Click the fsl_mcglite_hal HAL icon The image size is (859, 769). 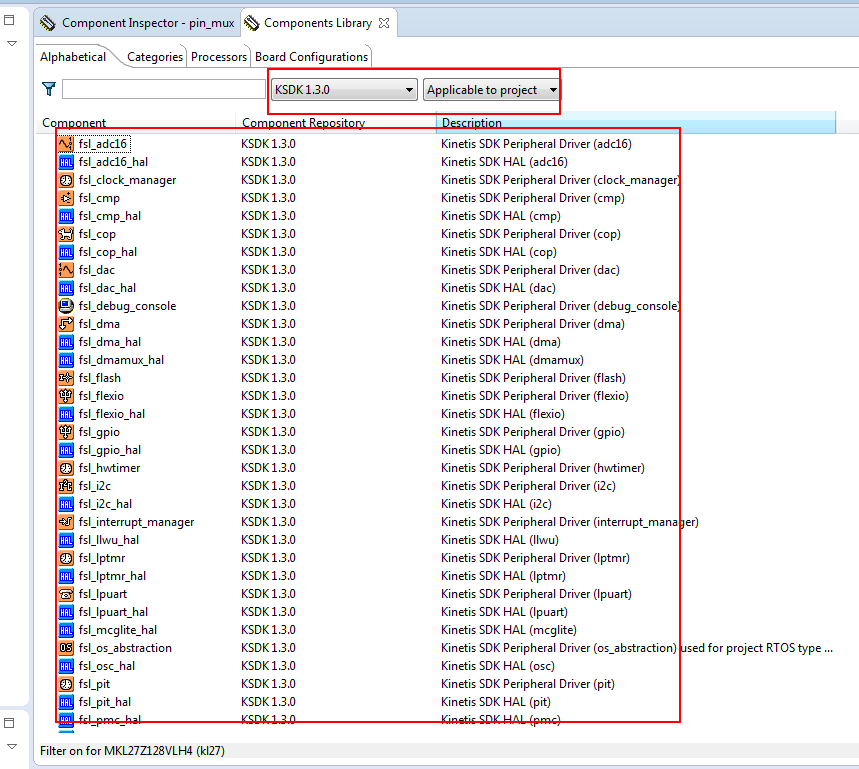pos(66,630)
